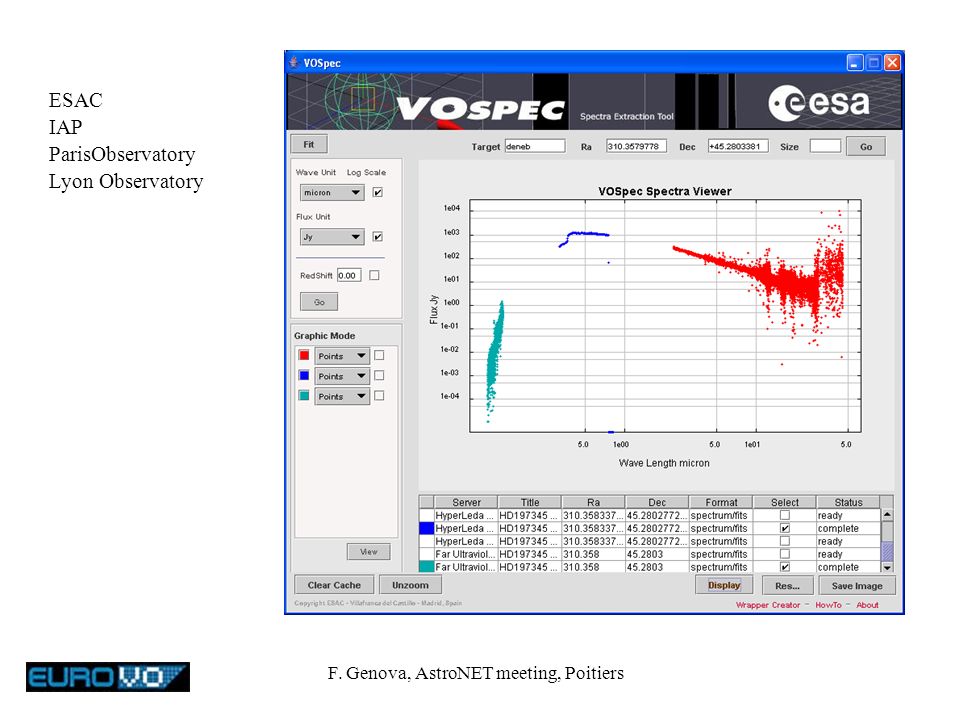Open Points dropdown for blue spectrum
Viewport: 960px width, 720px height.
pyautogui.click(x=342, y=376)
